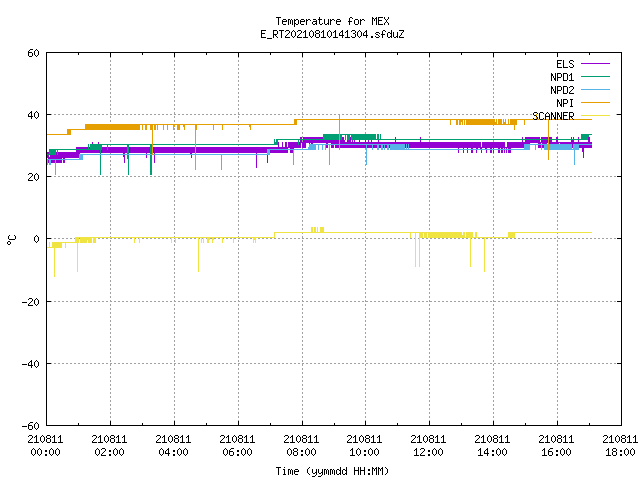Click the x-axis tick label 08:00
The height and width of the screenshot is (480, 640).
click(301, 452)
